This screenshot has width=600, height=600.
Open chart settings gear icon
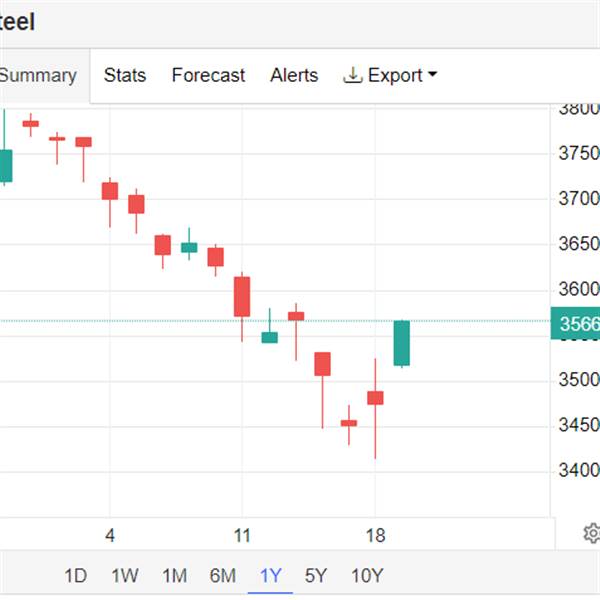[591, 533]
